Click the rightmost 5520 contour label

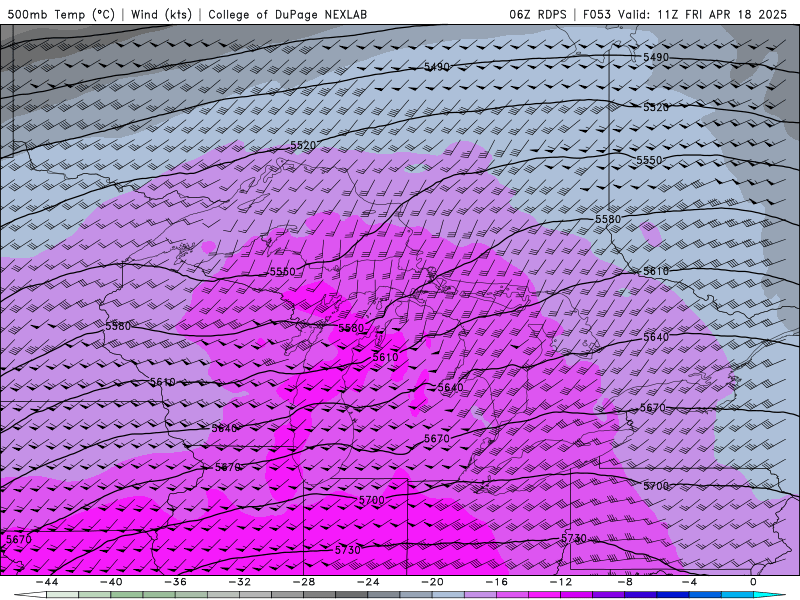coord(656,107)
